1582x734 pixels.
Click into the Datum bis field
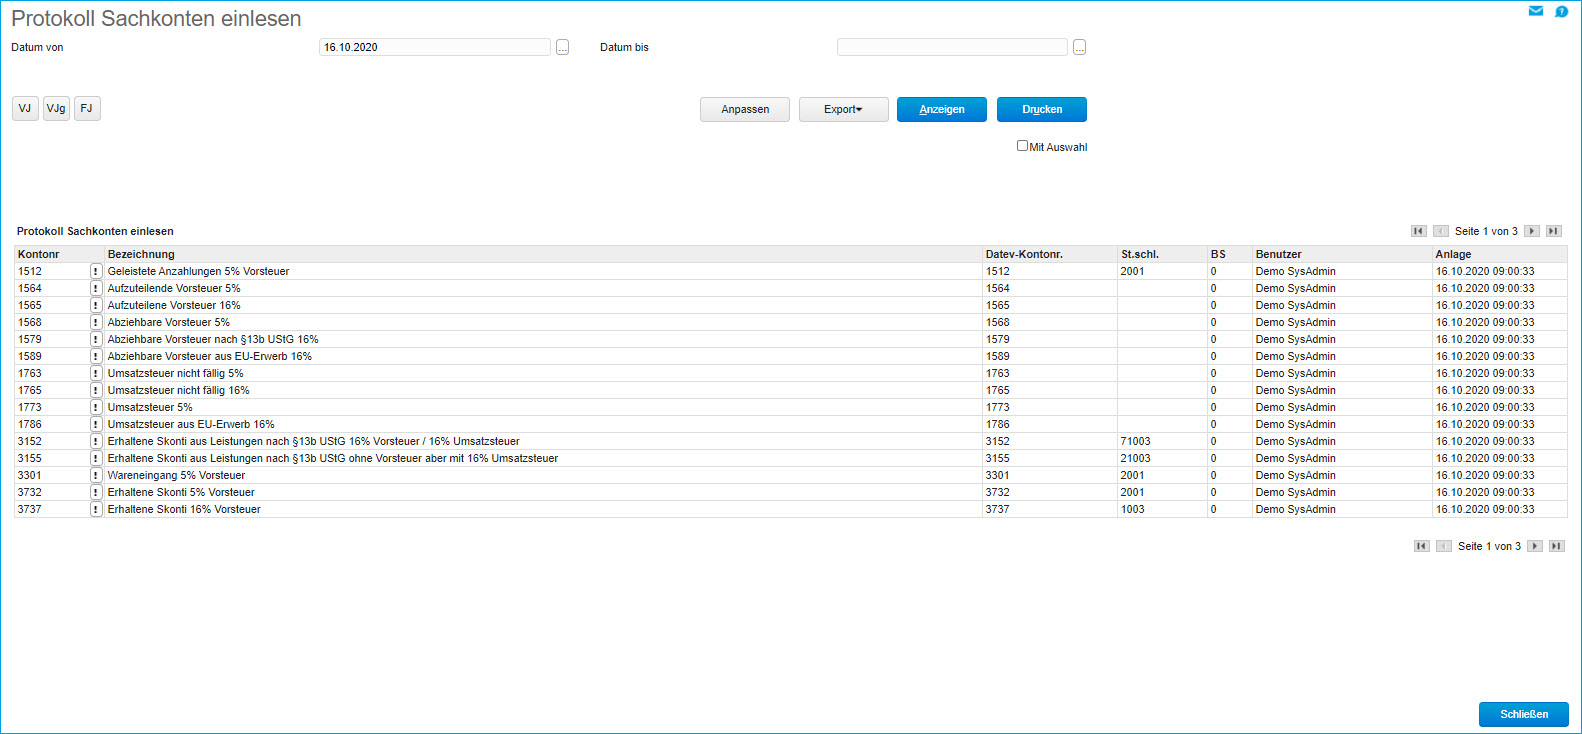click(951, 47)
